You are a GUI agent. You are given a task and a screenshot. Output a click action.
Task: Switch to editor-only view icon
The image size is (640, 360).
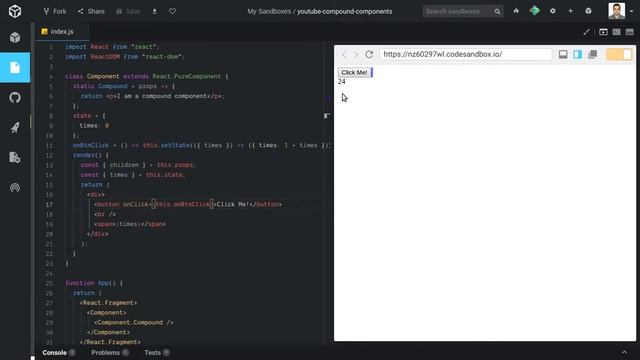click(603, 32)
